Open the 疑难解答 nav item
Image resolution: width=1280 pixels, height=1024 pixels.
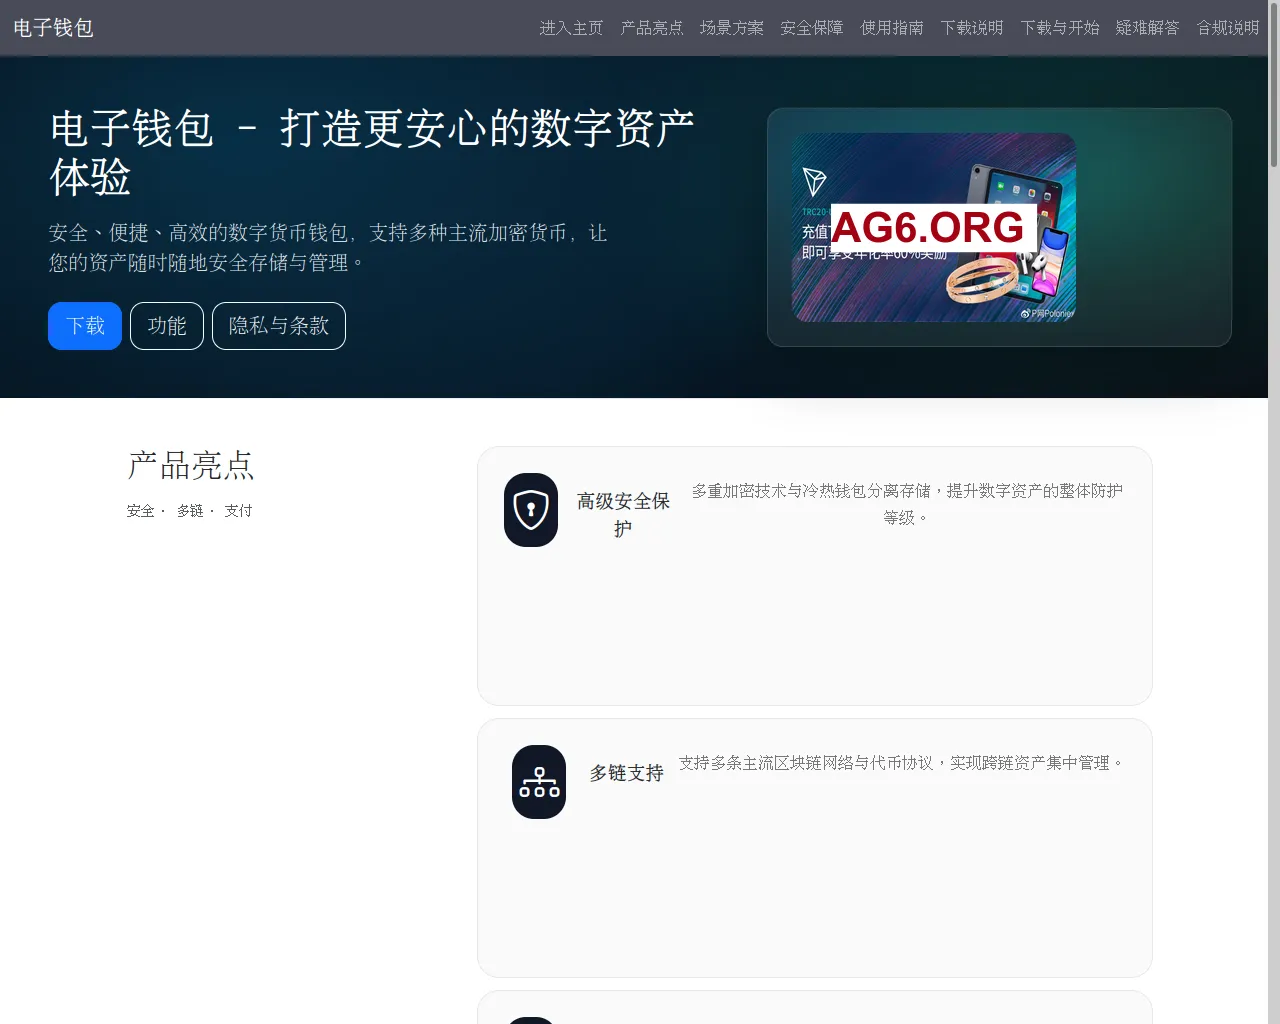(1147, 28)
